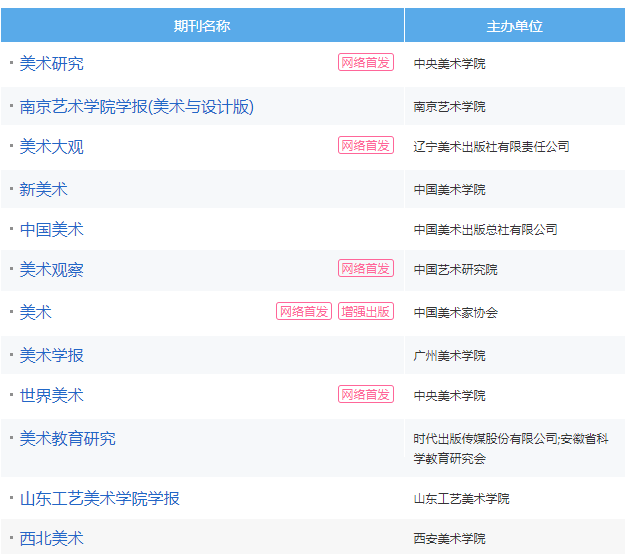The width and height of the screenshot is (625, 554).
Task: Click the 增强出版 badge in 美术 row
Action: [x=366, y=311]
